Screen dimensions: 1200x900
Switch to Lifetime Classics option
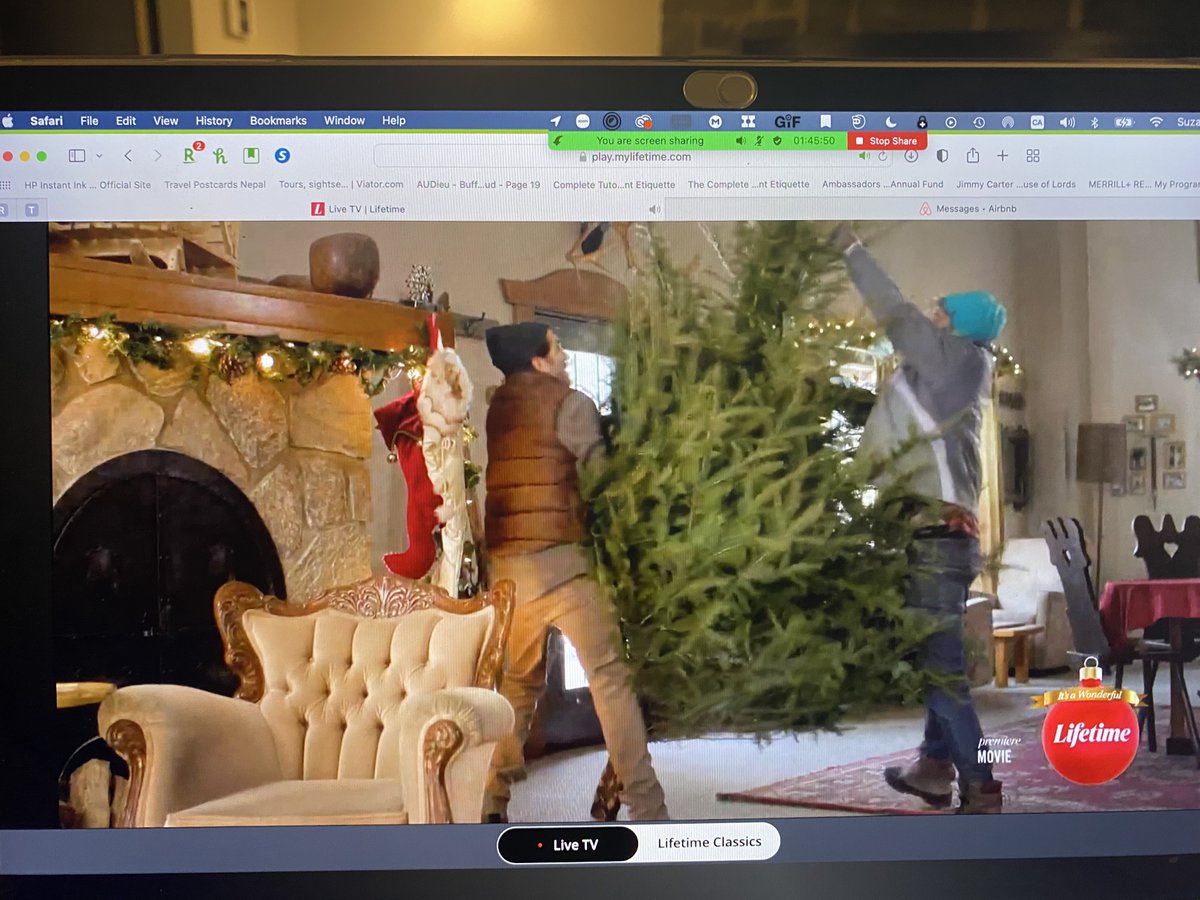[x=709, y=842]
